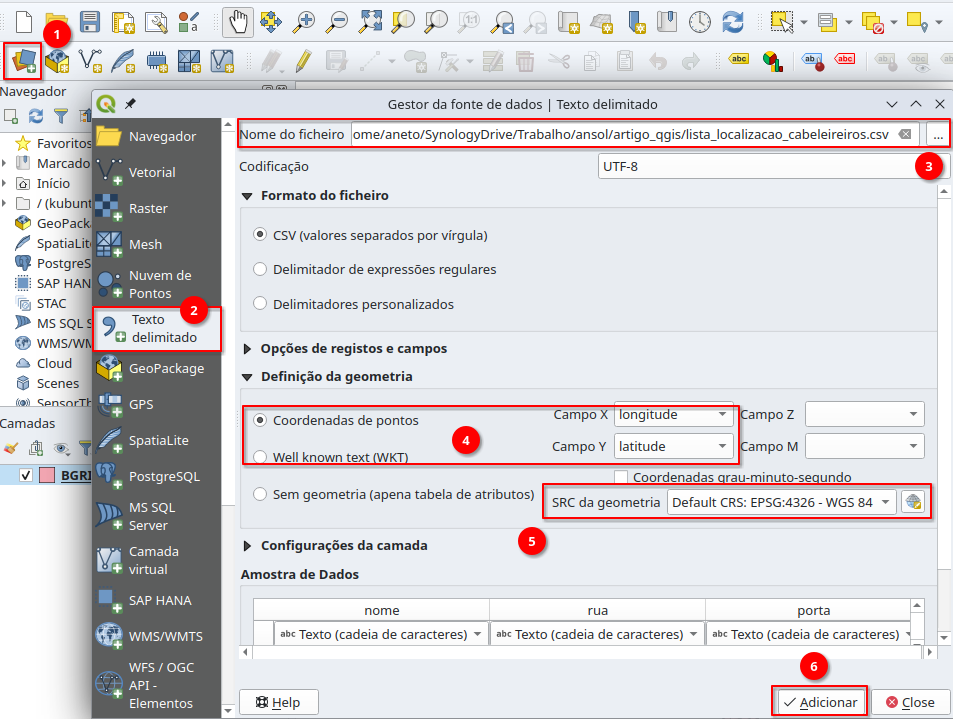Click the New Temporary Scratch Layer icon
This screenshot has width=953, height=719.
pos(157,61)
